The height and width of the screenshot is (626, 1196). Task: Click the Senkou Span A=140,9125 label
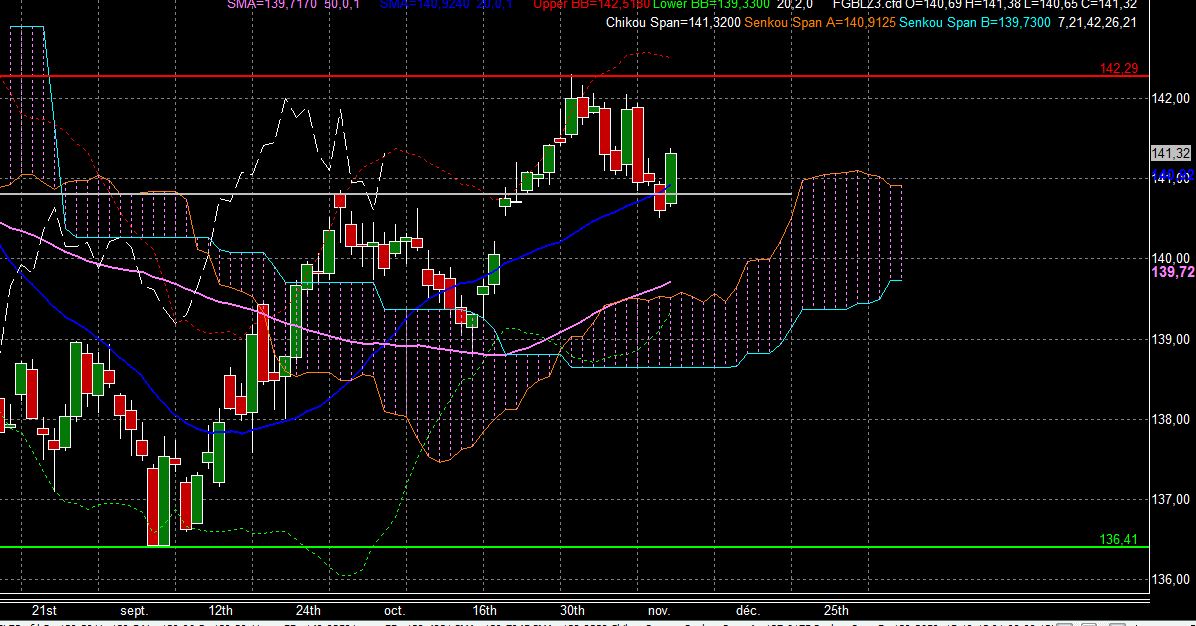click(x=820, y=23)
